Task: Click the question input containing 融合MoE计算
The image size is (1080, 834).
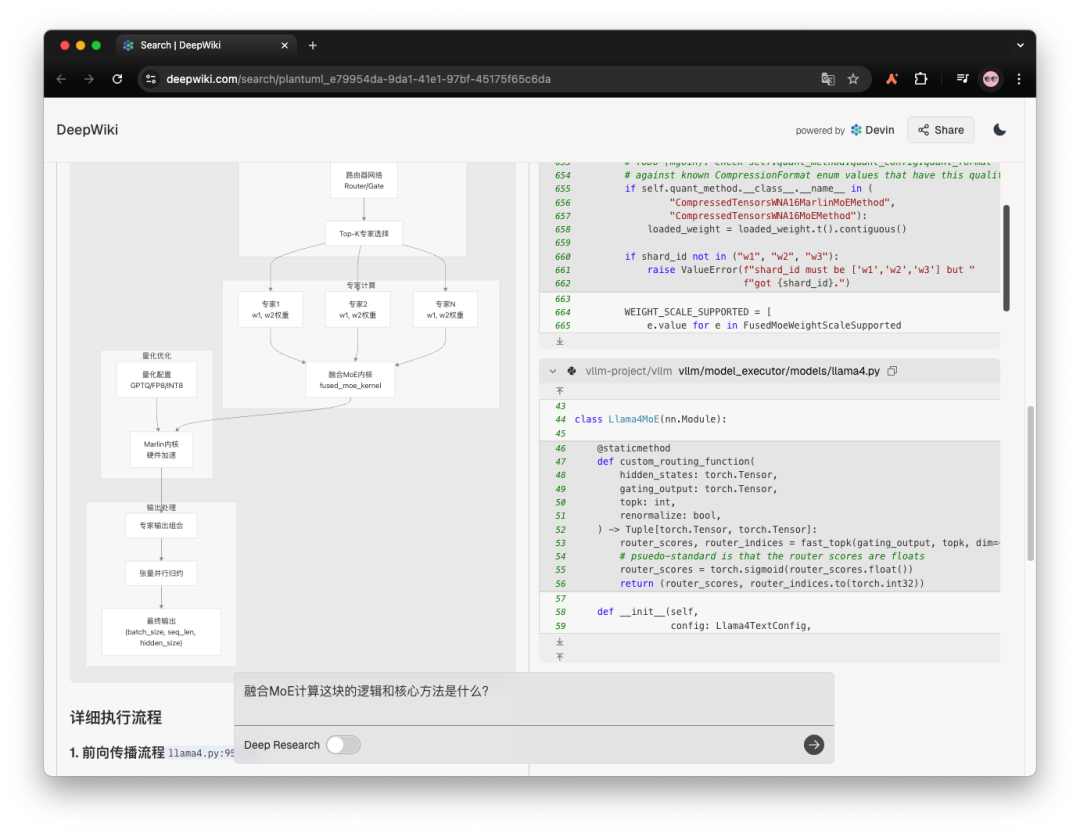Action: point(534,698)
